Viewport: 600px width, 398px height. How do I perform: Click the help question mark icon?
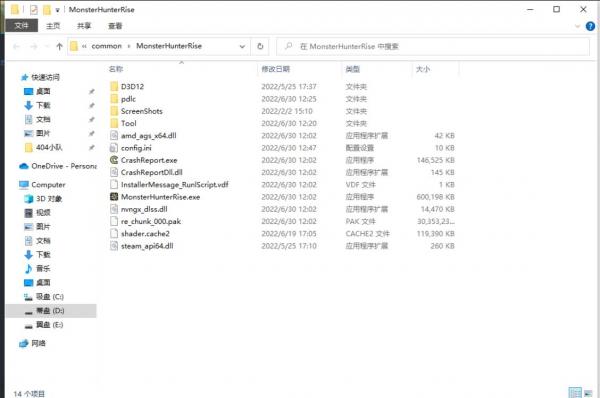pos(590,26)
